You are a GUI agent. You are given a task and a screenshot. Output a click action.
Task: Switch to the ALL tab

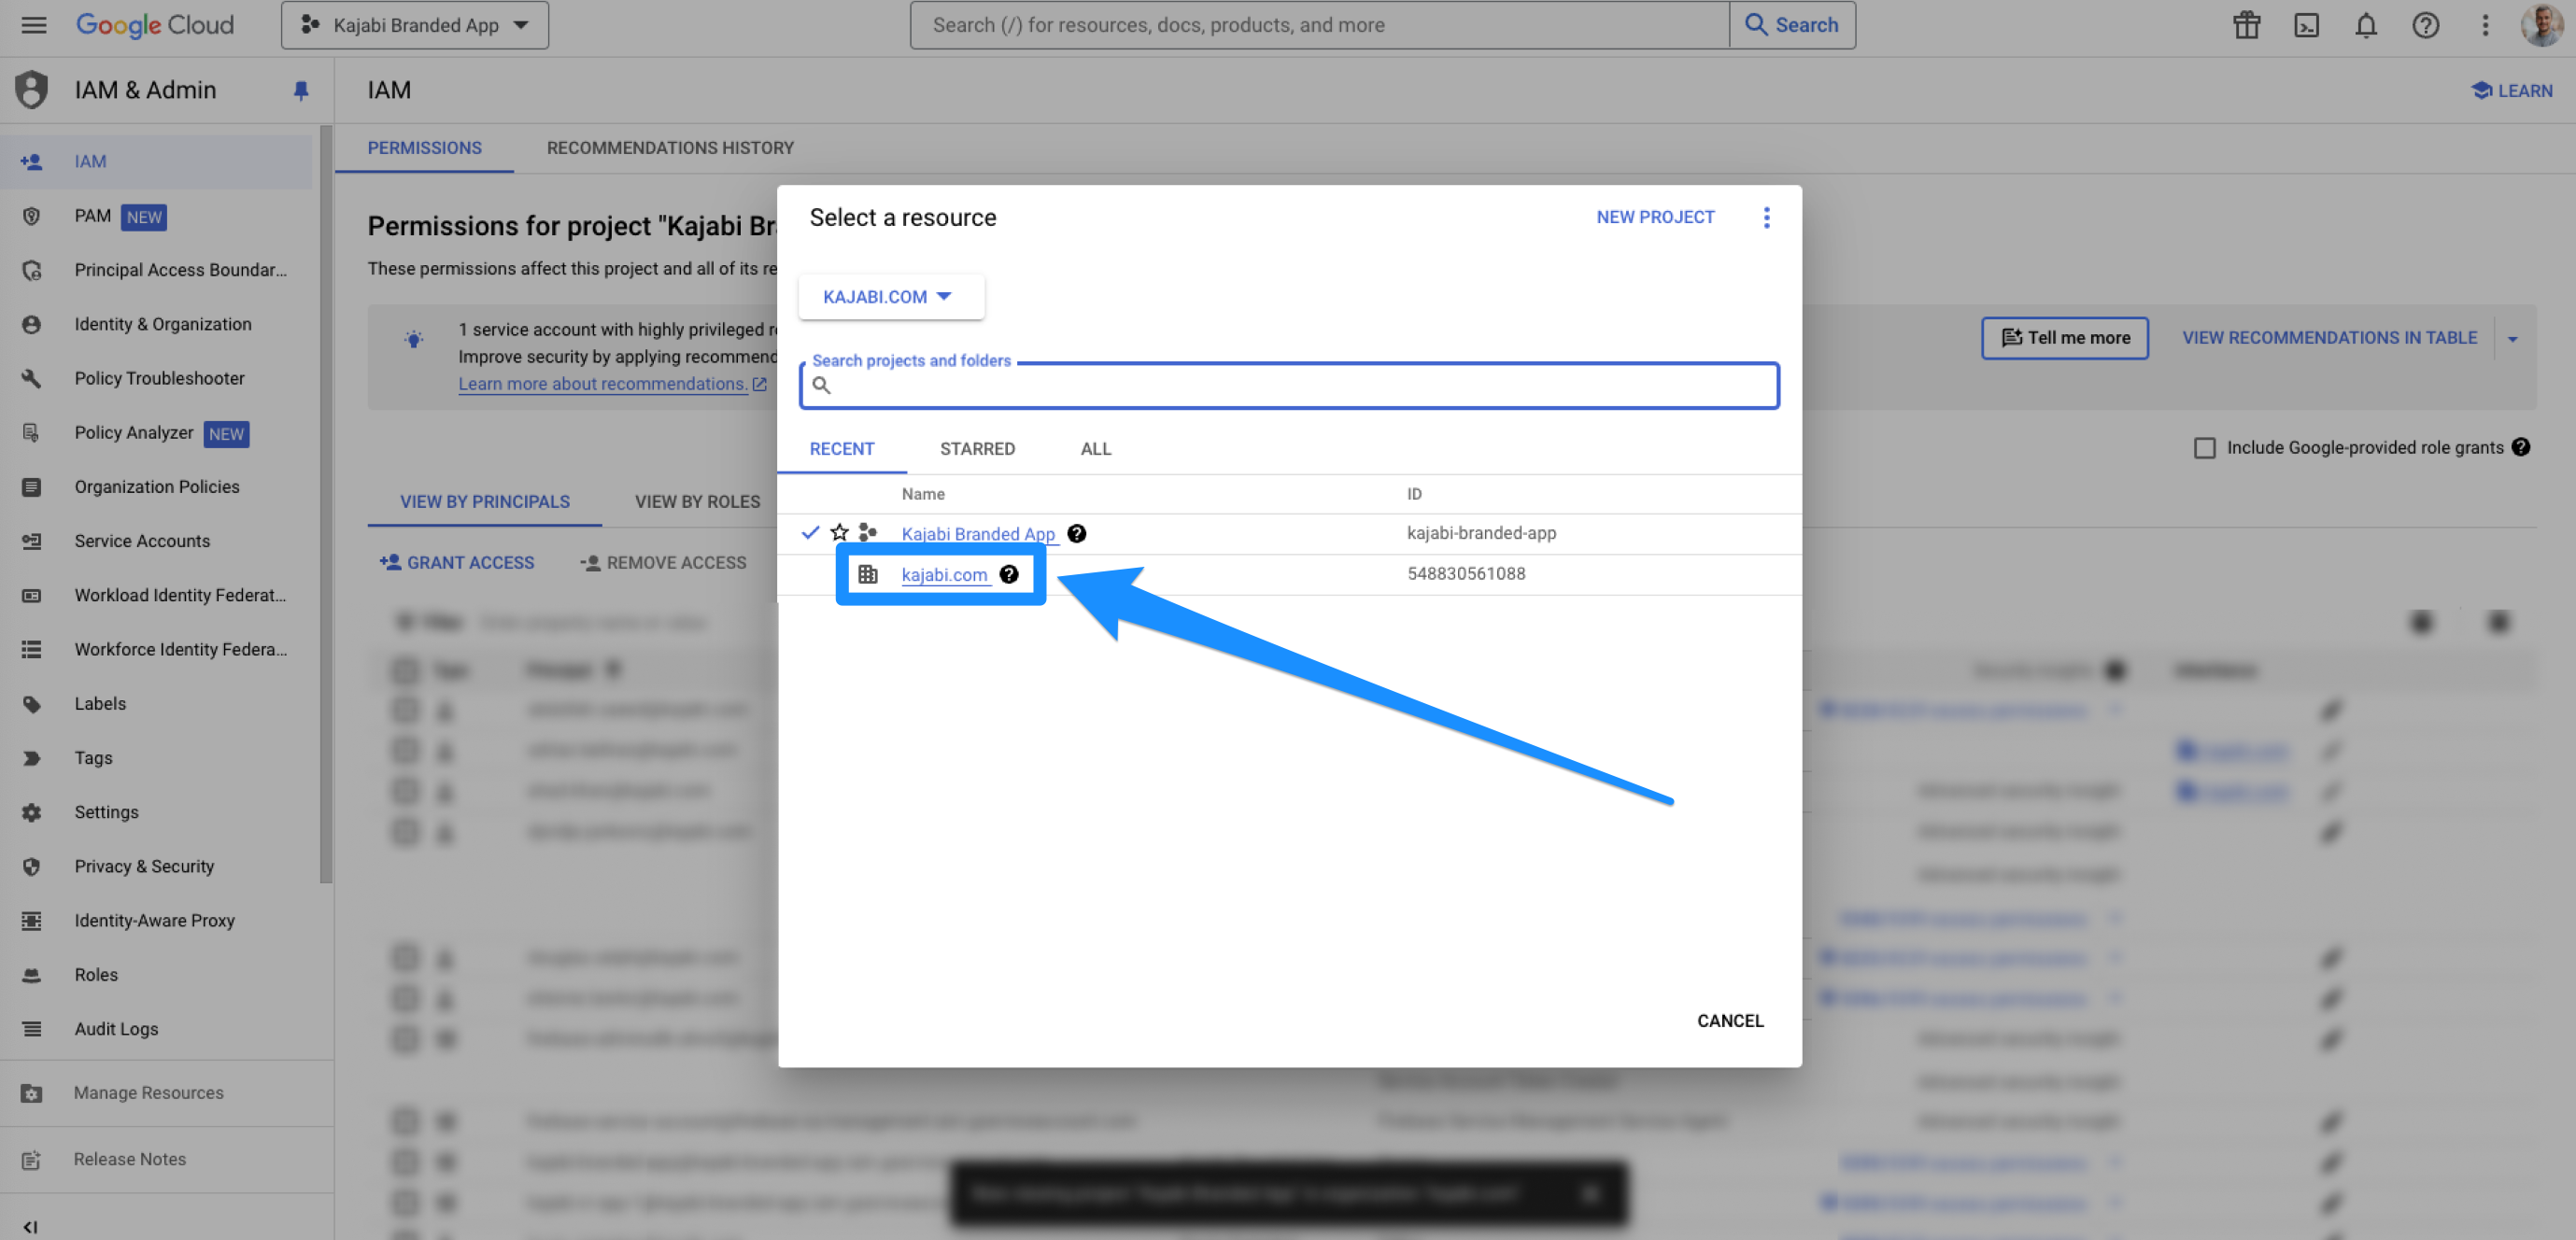(x=1095, y=448)
